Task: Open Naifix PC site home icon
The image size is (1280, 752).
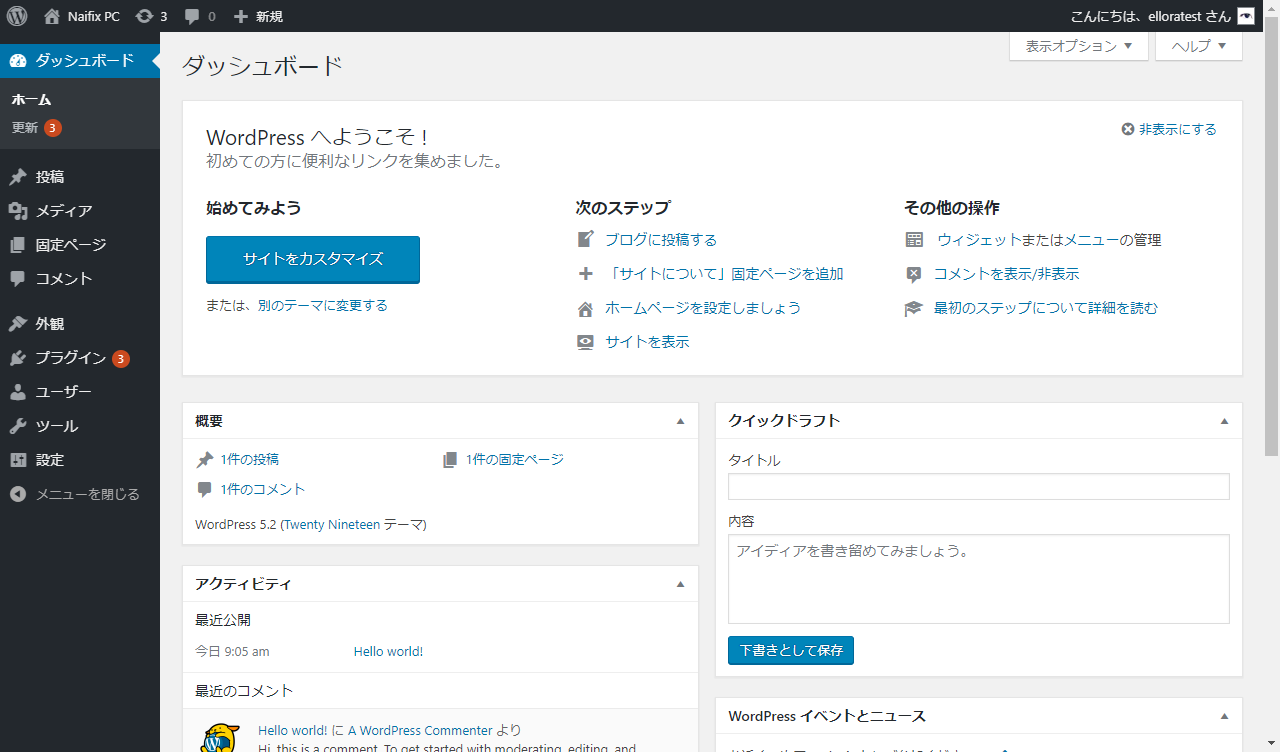Action: (x=52, y=16)
